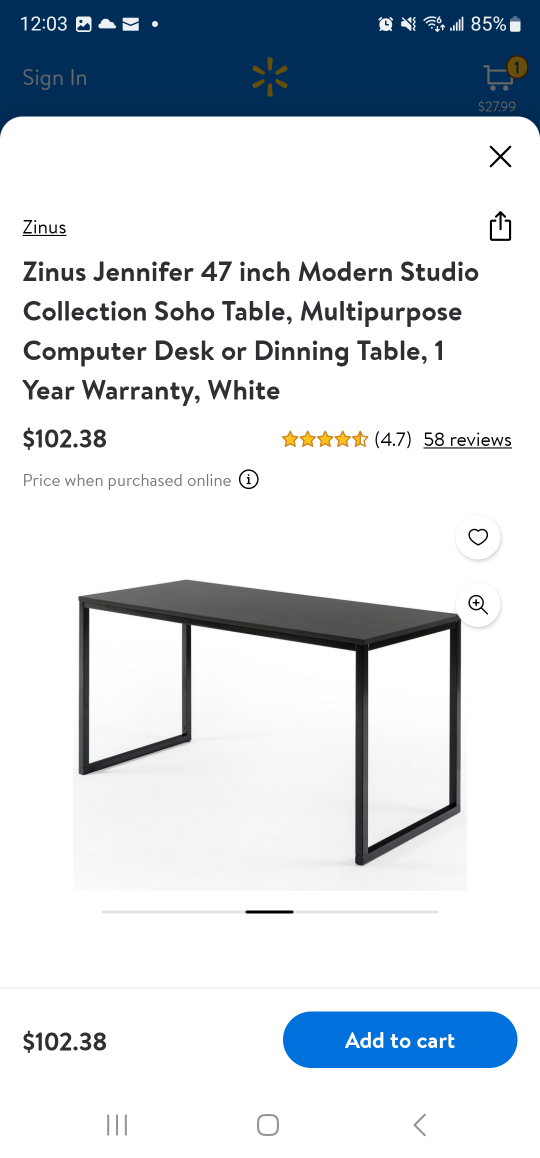
Task: Click the Add to cart button
Action: click(400, 1040)
